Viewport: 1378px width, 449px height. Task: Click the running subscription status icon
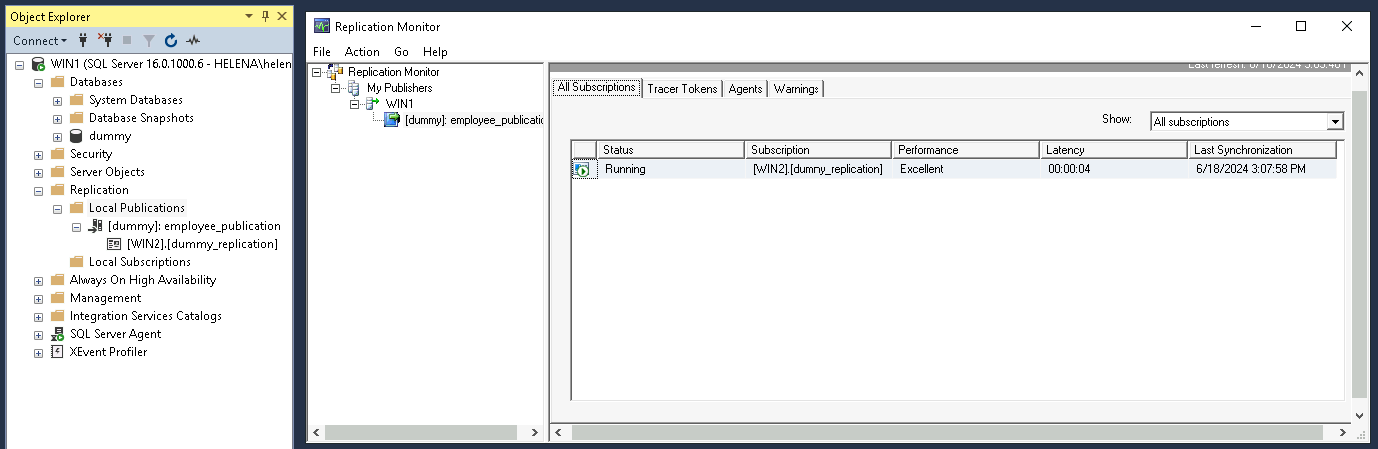click(x=583, y=170)
